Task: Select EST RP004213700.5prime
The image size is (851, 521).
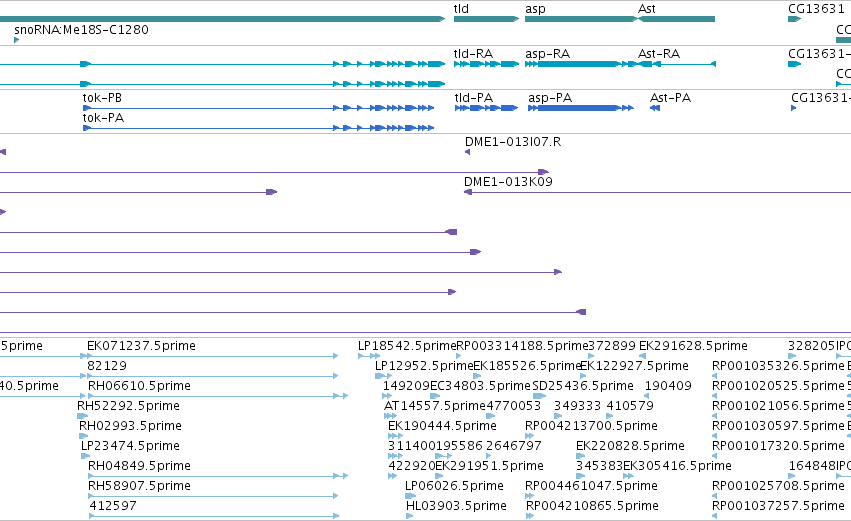Action: (x=591, y=426)
